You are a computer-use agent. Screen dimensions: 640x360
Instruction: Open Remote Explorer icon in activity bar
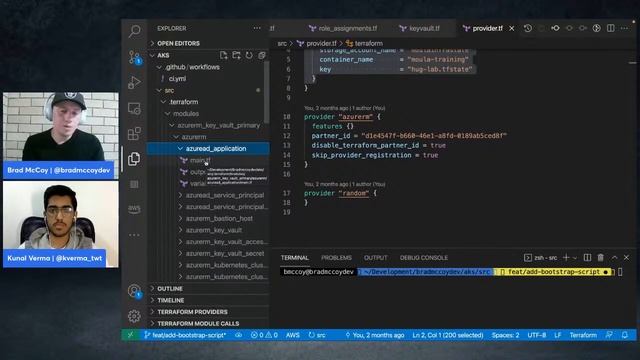pos(134,109)
